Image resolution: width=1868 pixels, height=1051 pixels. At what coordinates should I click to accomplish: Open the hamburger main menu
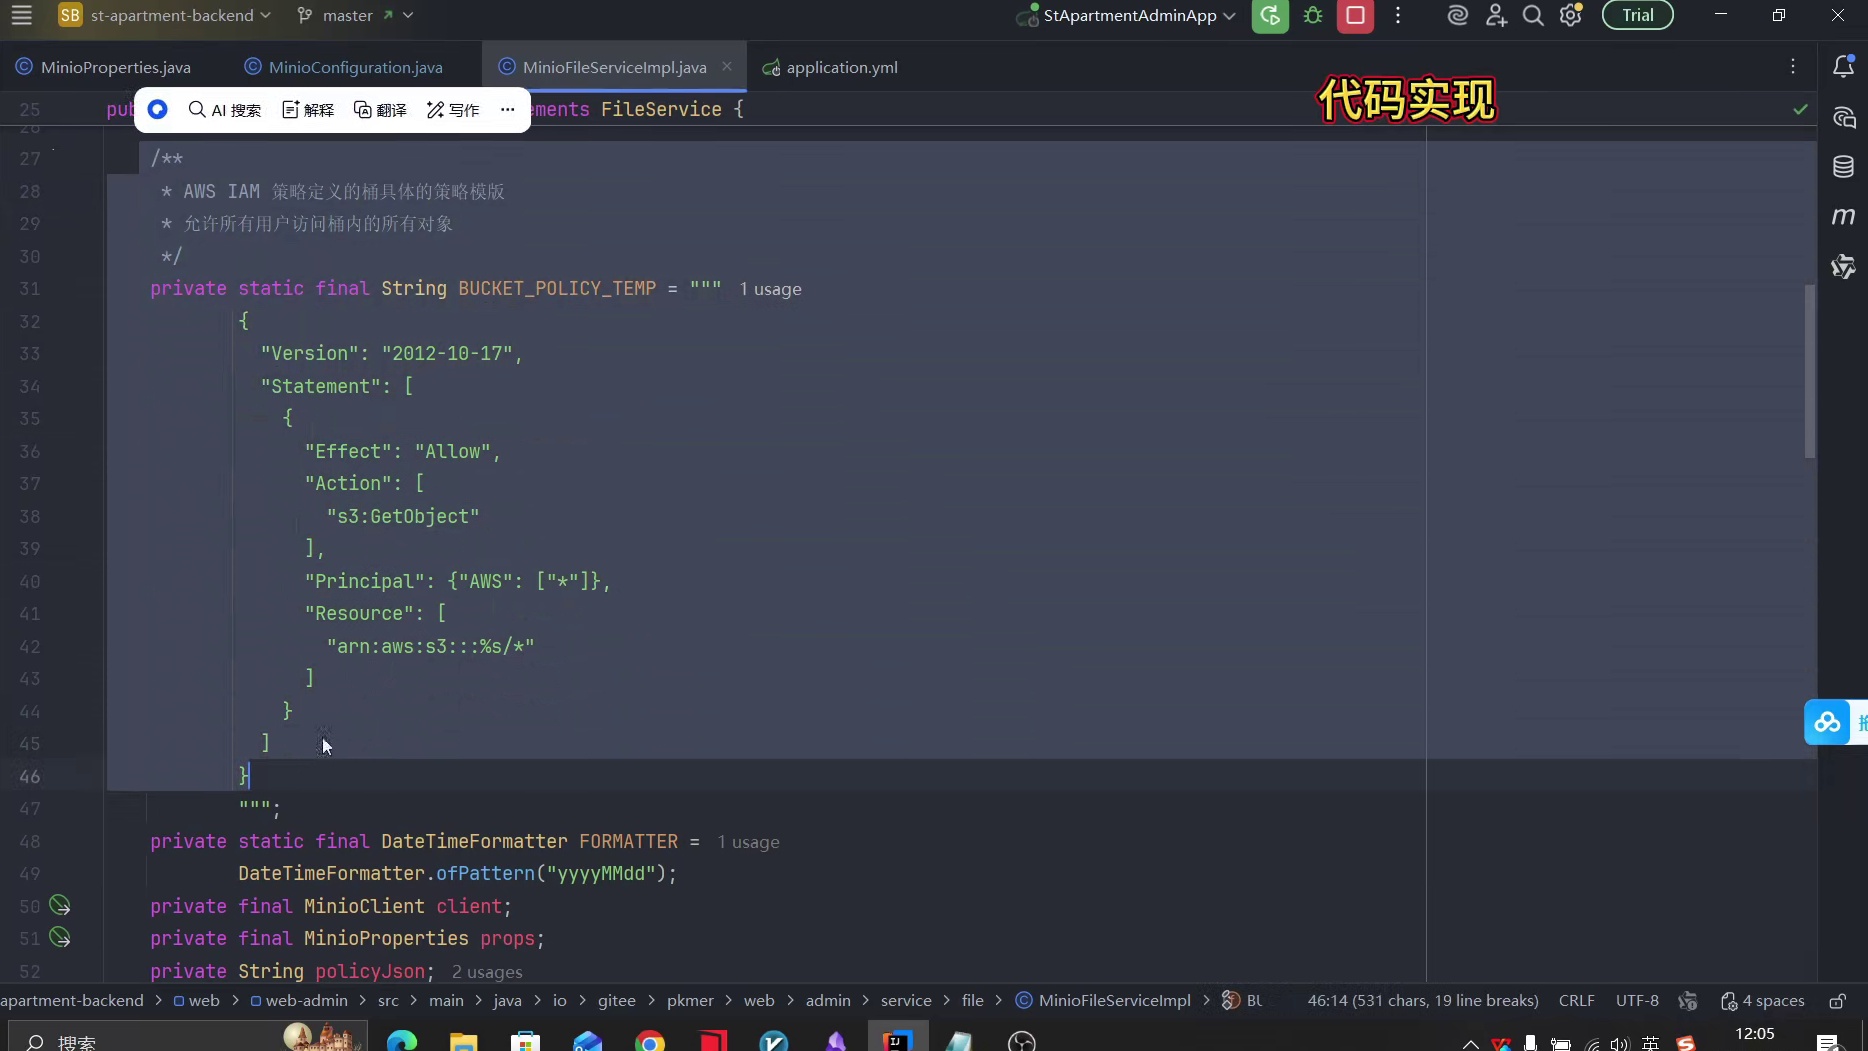coord(22,15)
